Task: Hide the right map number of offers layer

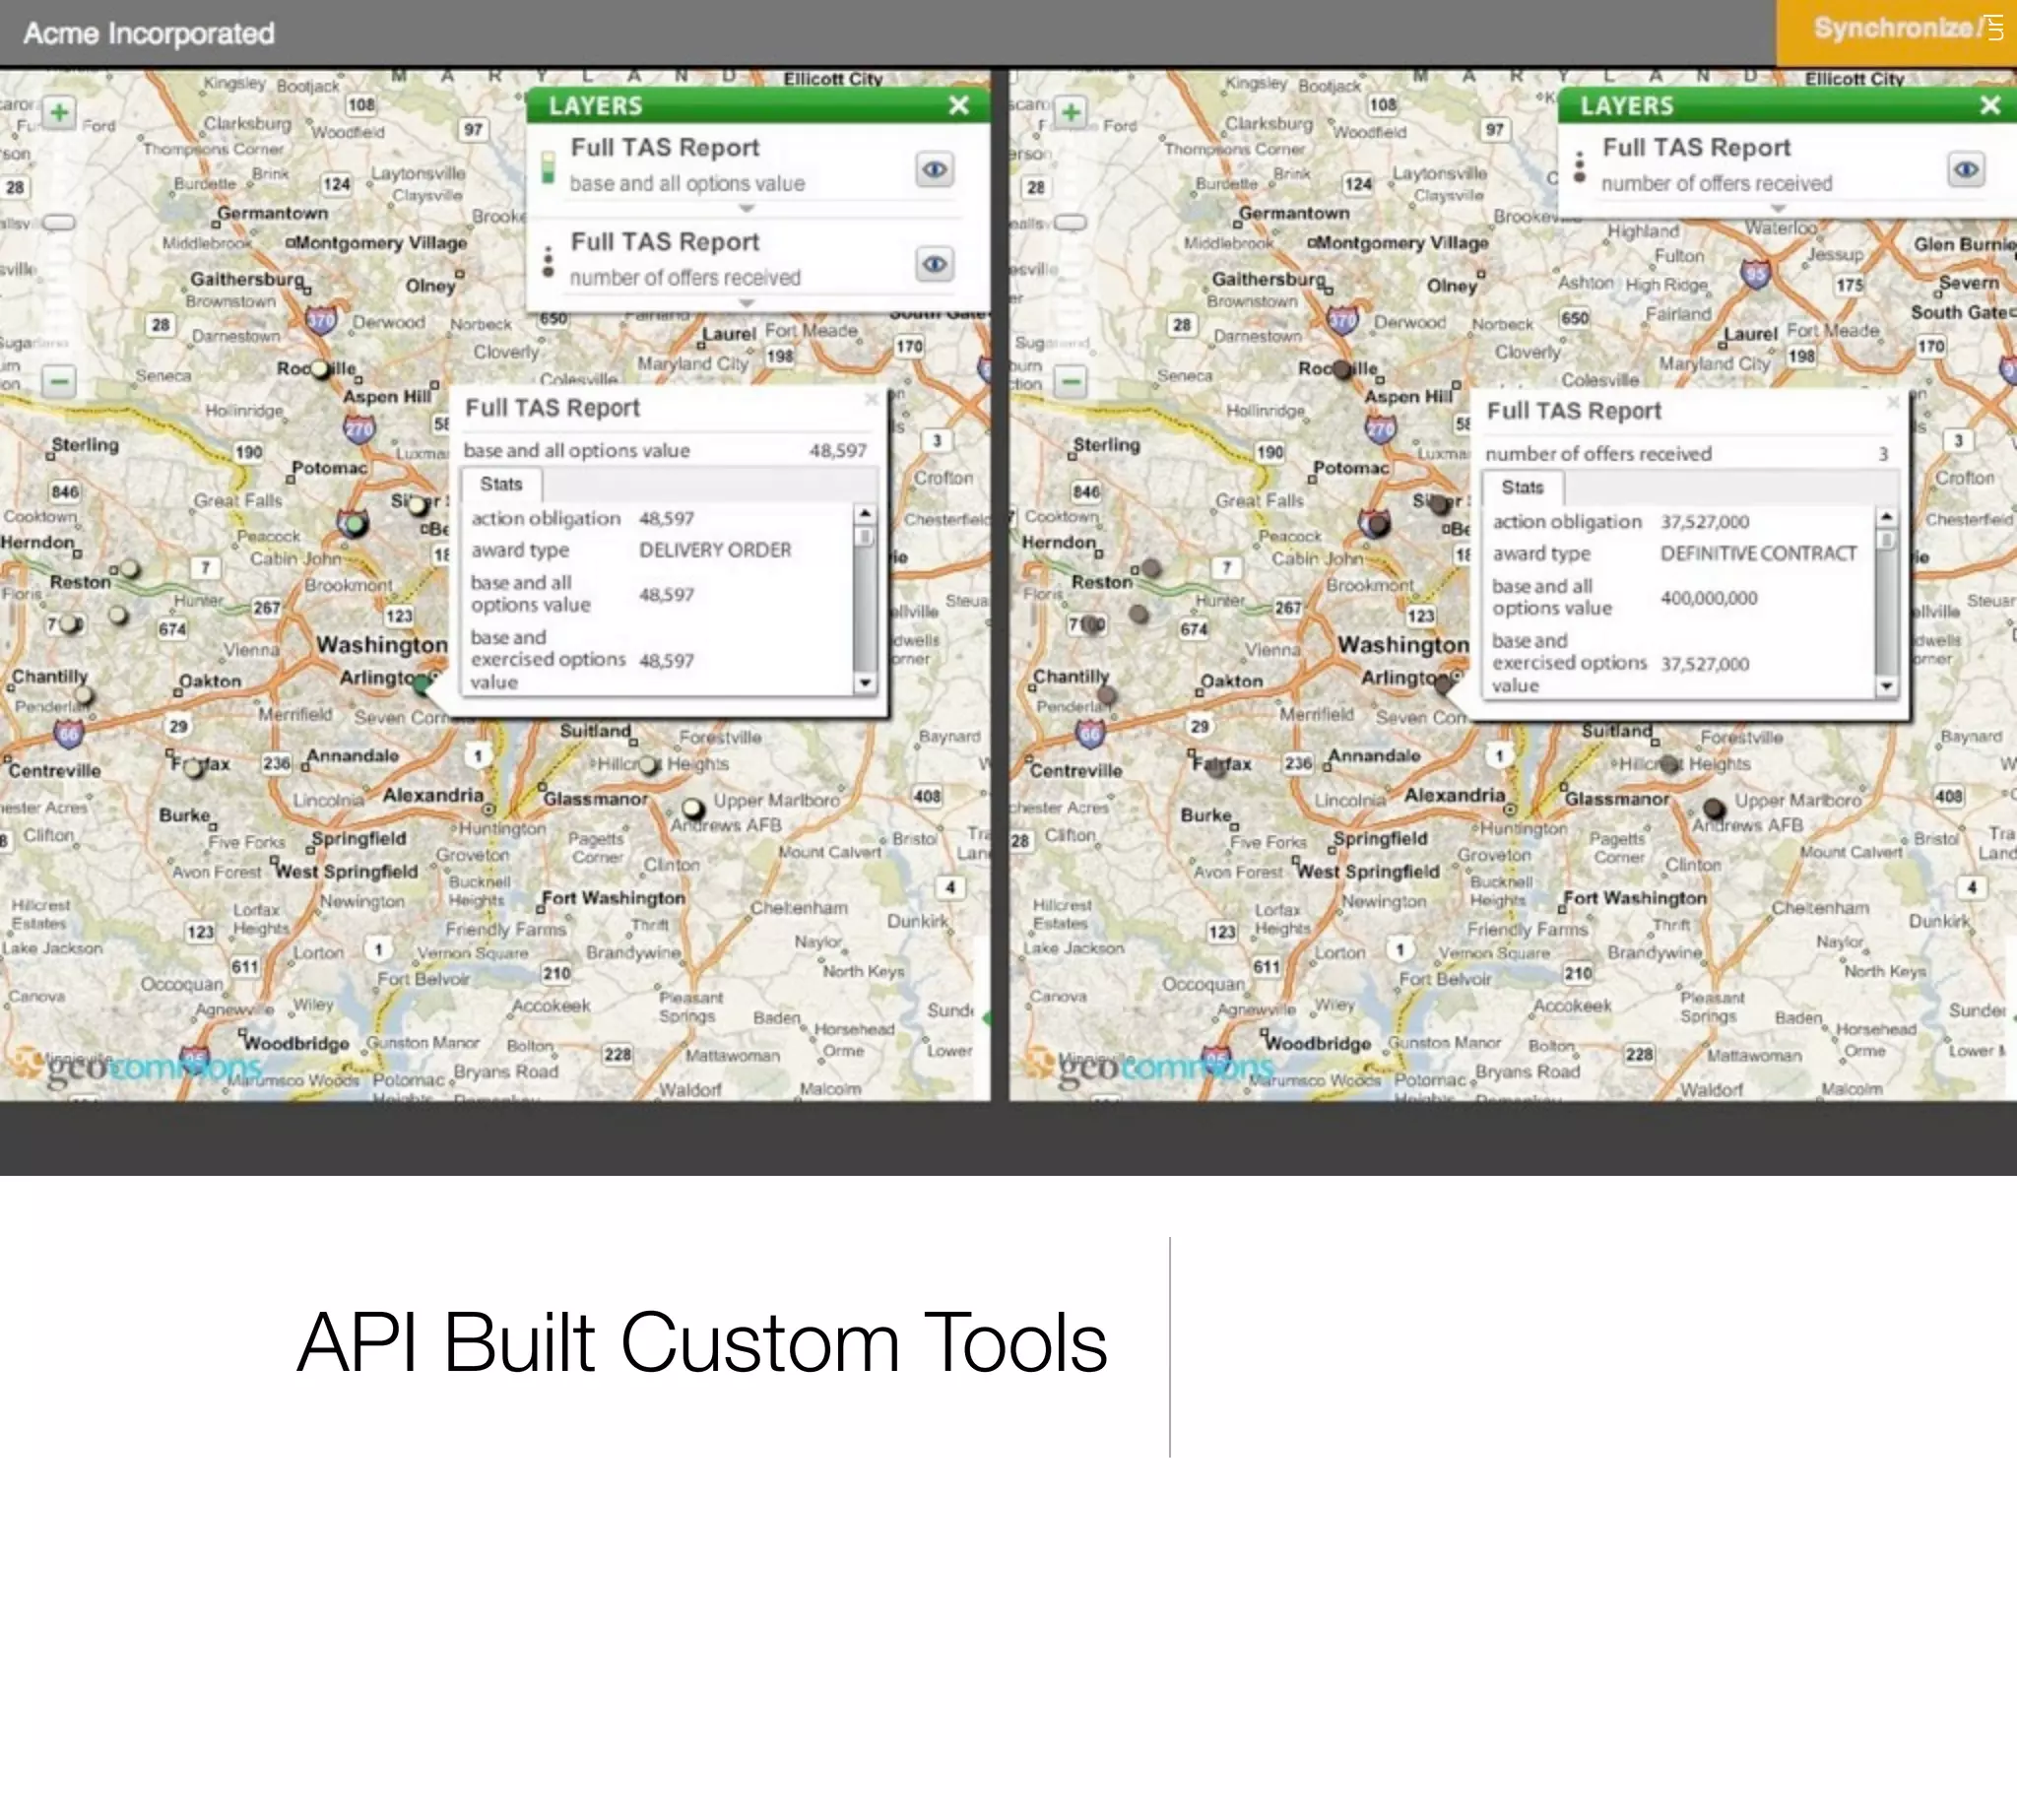Action: [1966, 170]
